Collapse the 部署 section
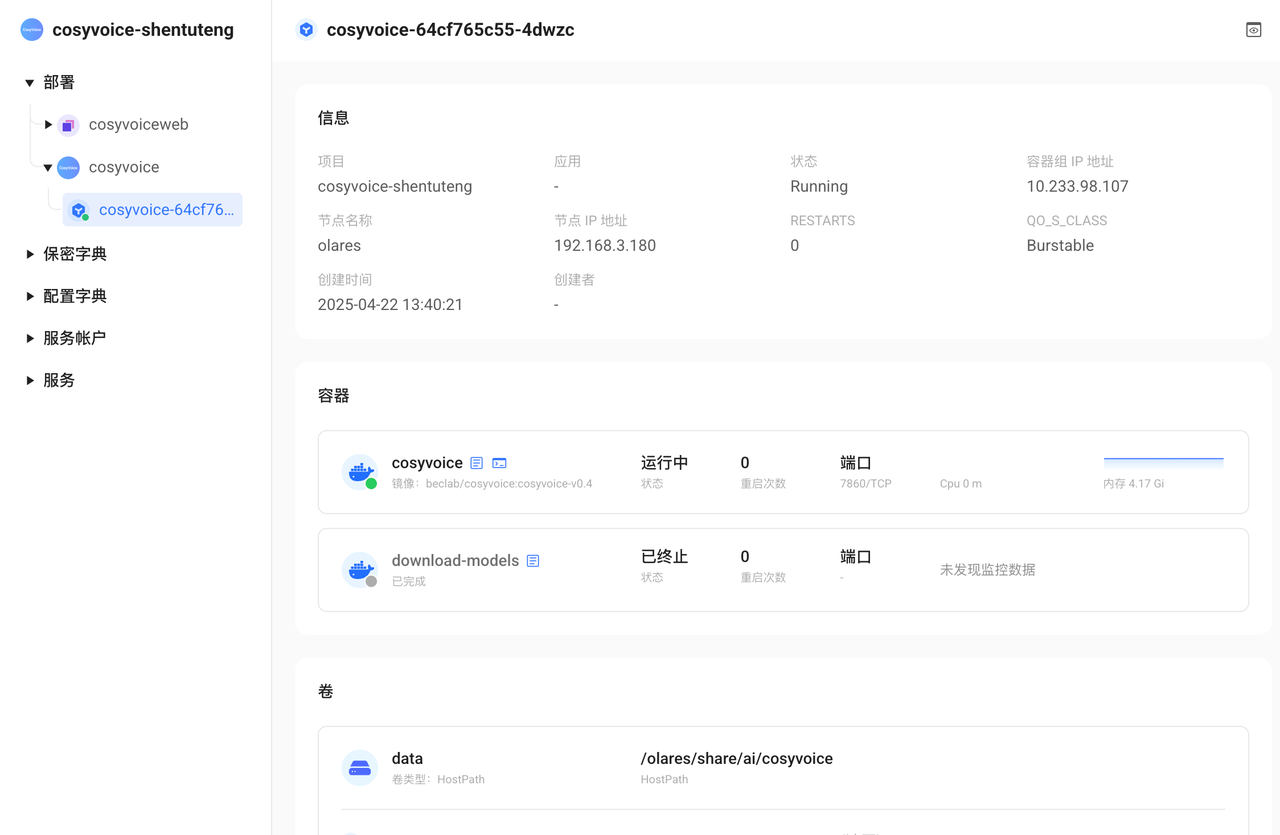1280x835 pixels. point(30,83)
